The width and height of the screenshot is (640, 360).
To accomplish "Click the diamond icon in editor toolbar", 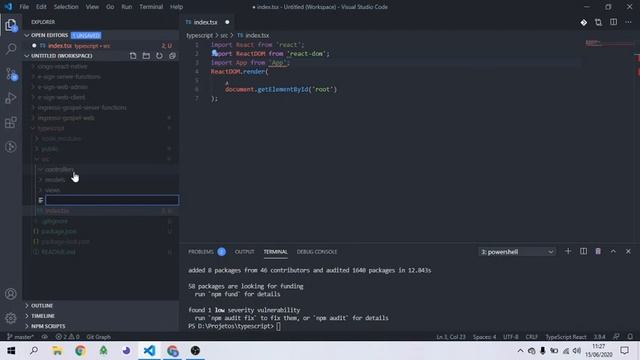I will coord(584,22).
